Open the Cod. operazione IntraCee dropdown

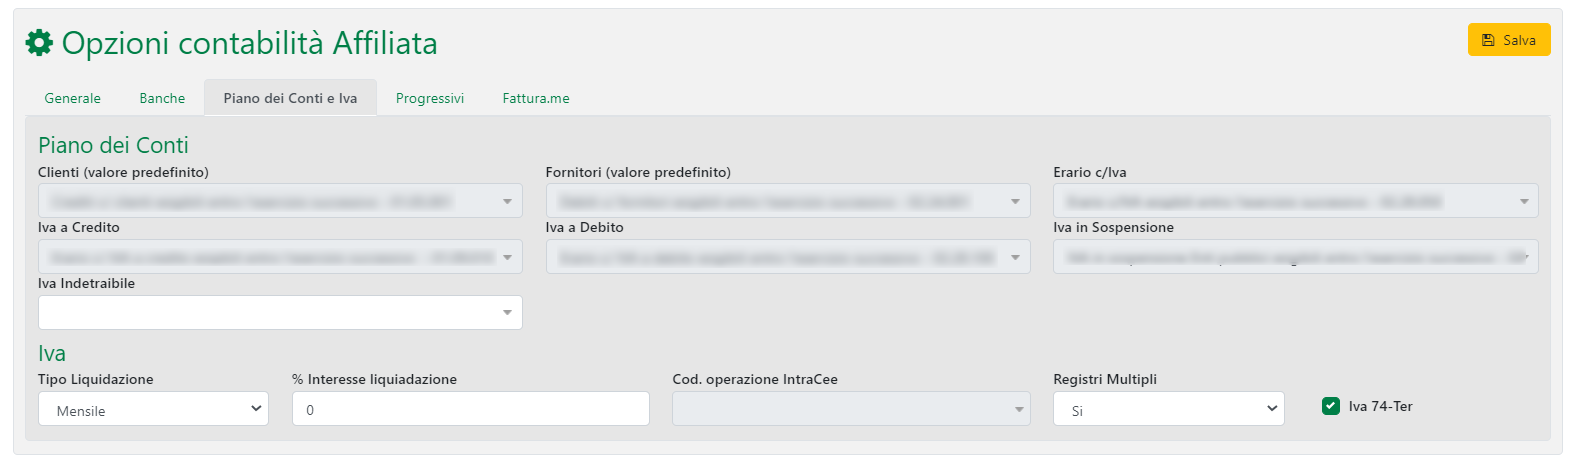pos(851,409)
